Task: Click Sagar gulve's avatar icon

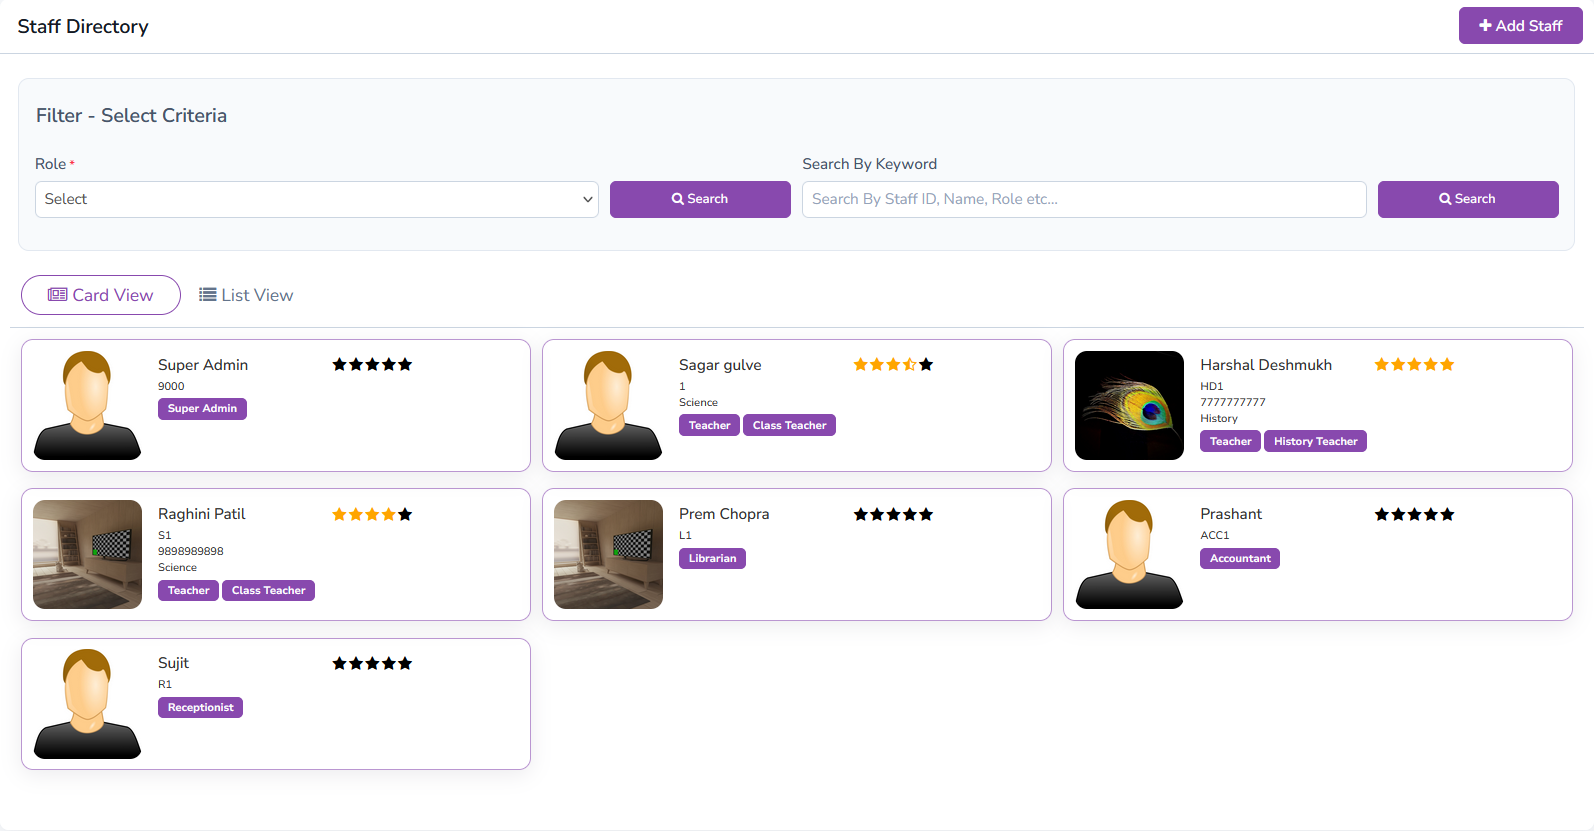Action: [609, 405]
